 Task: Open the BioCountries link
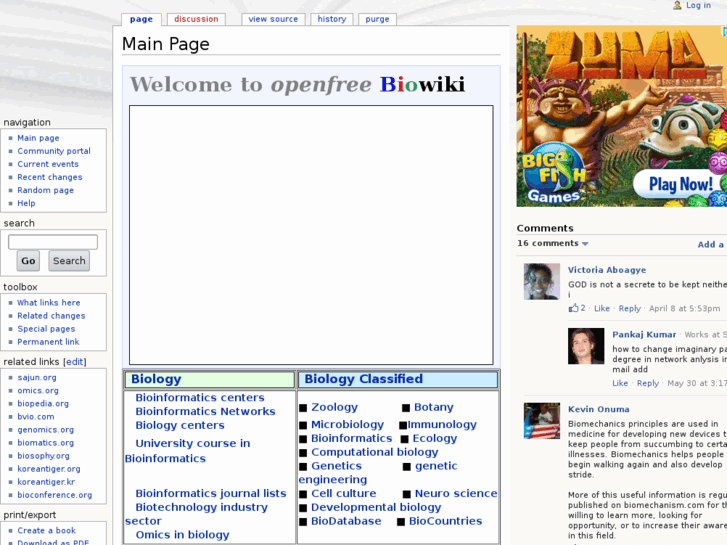[x=446, y=521]
